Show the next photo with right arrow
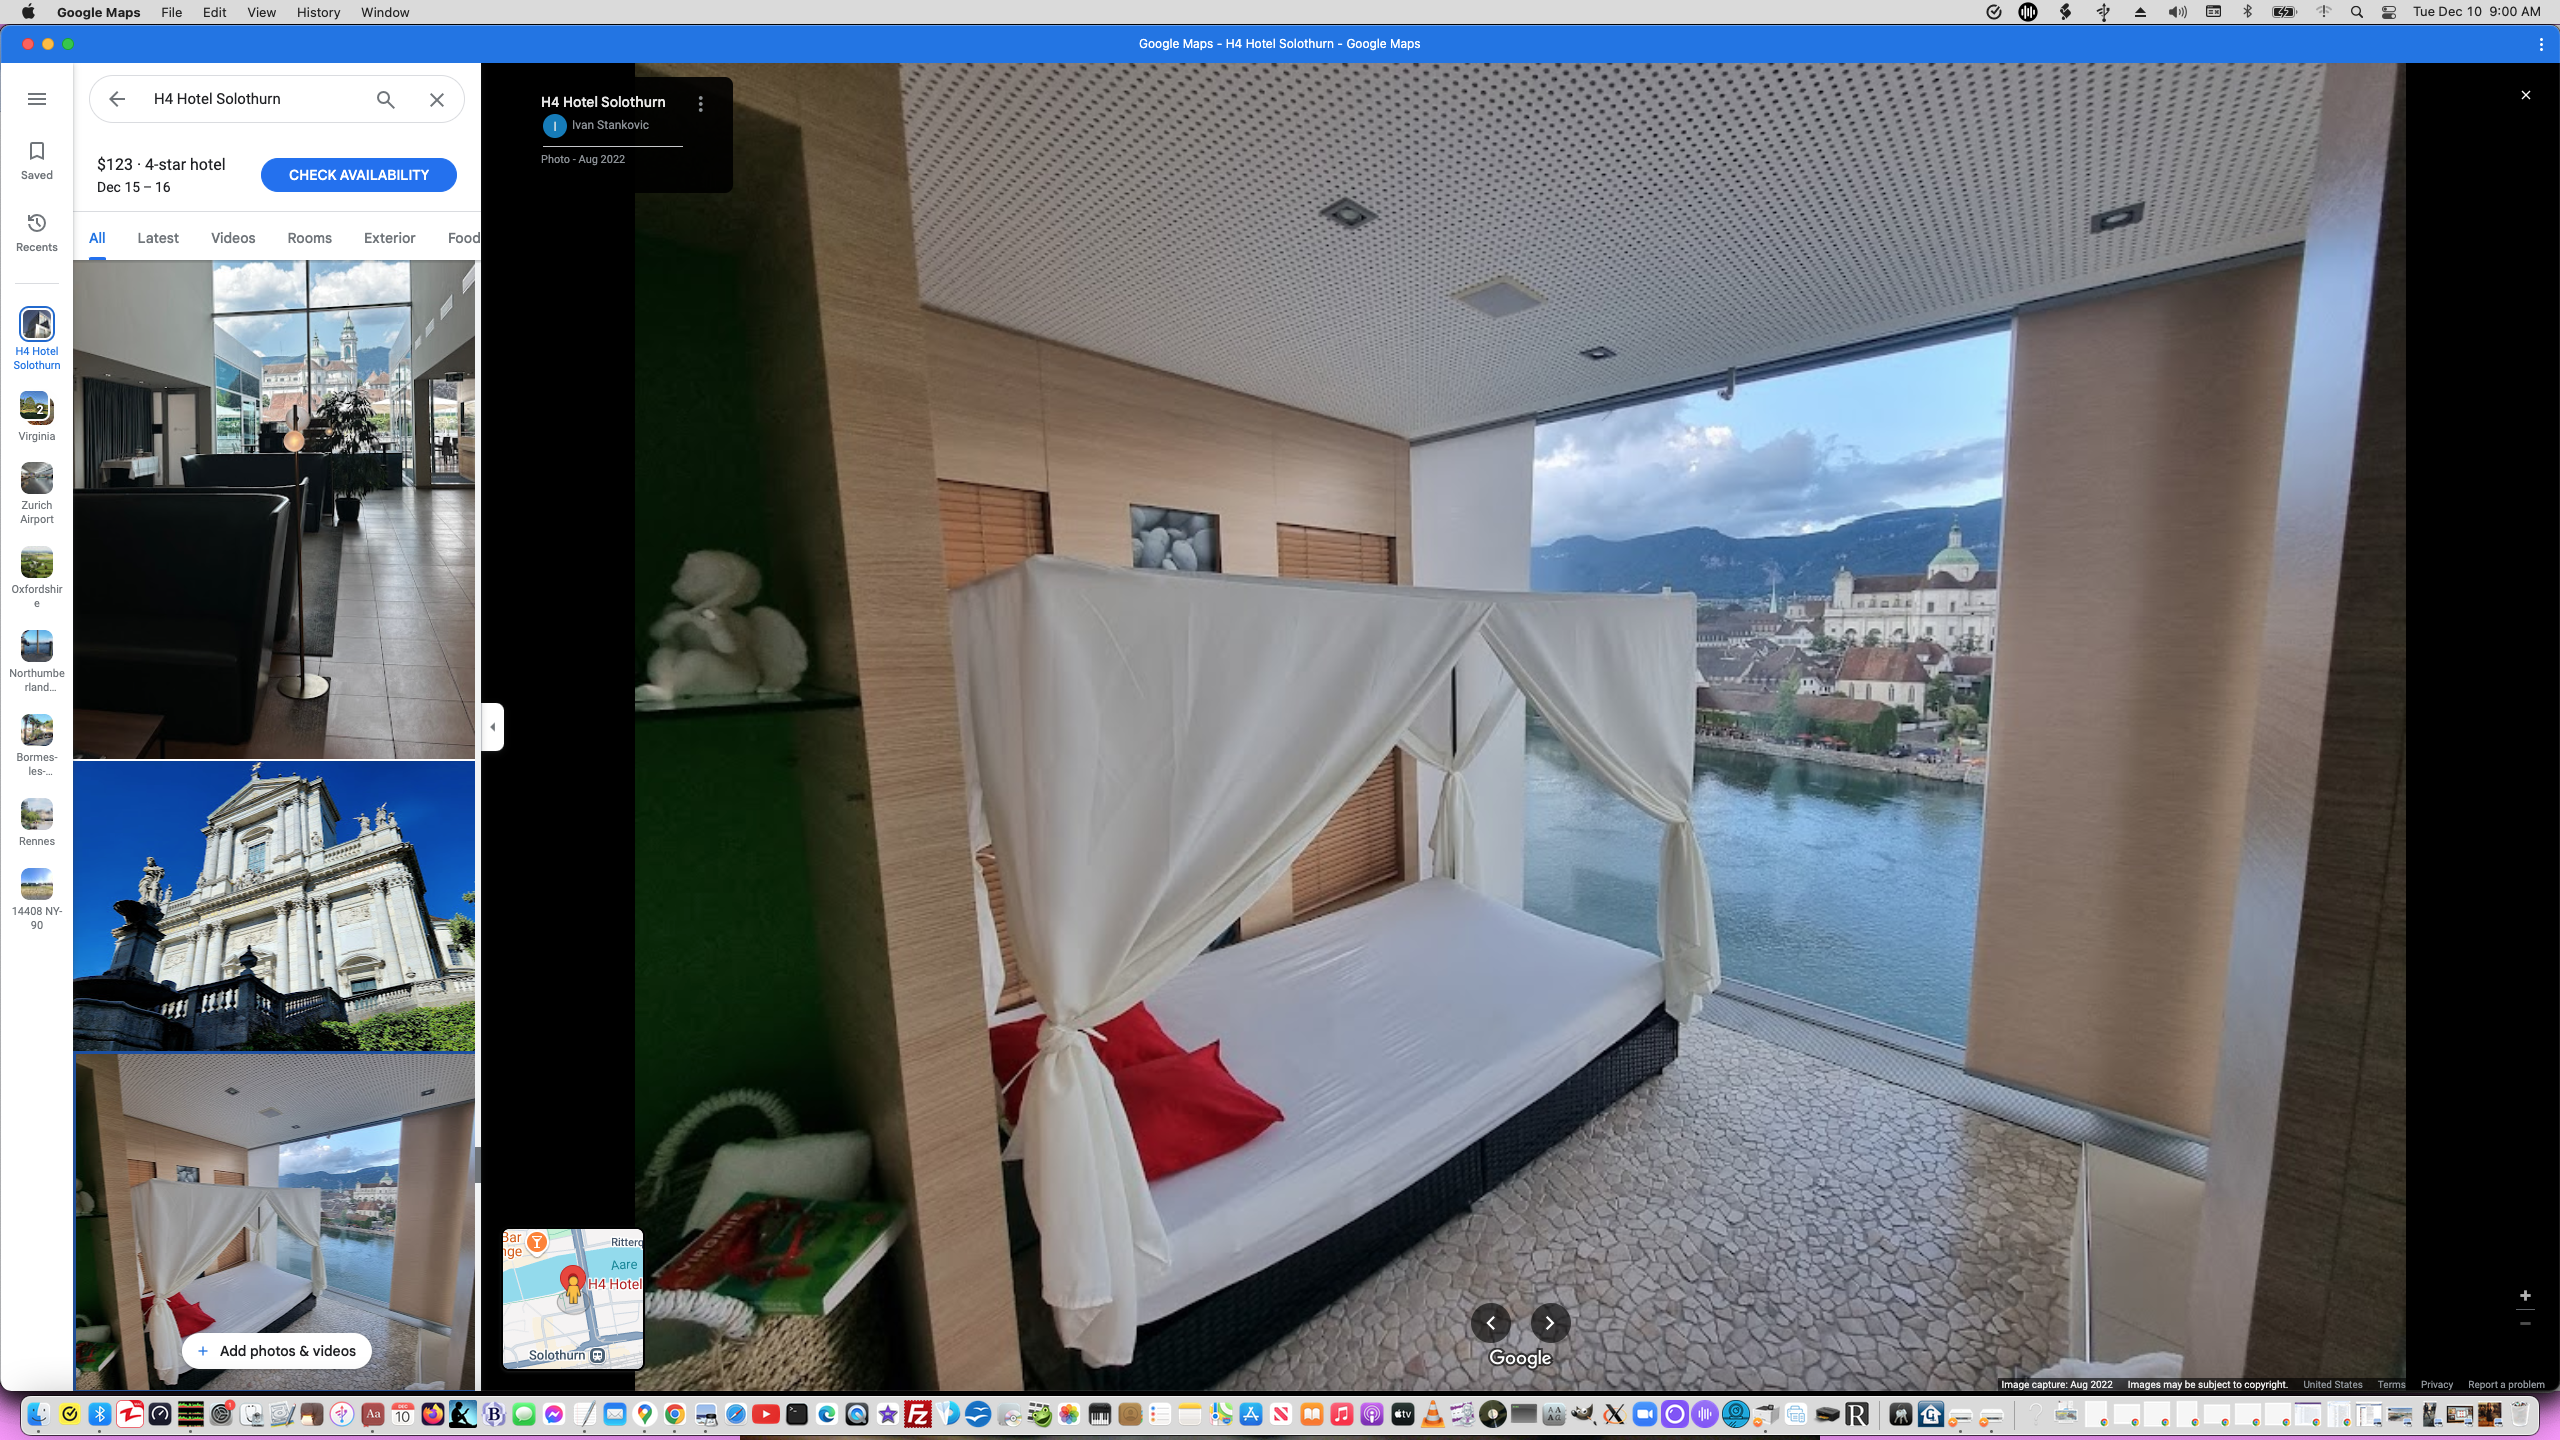This screenshot has width=2560, height=1440. point(1550,1323)
